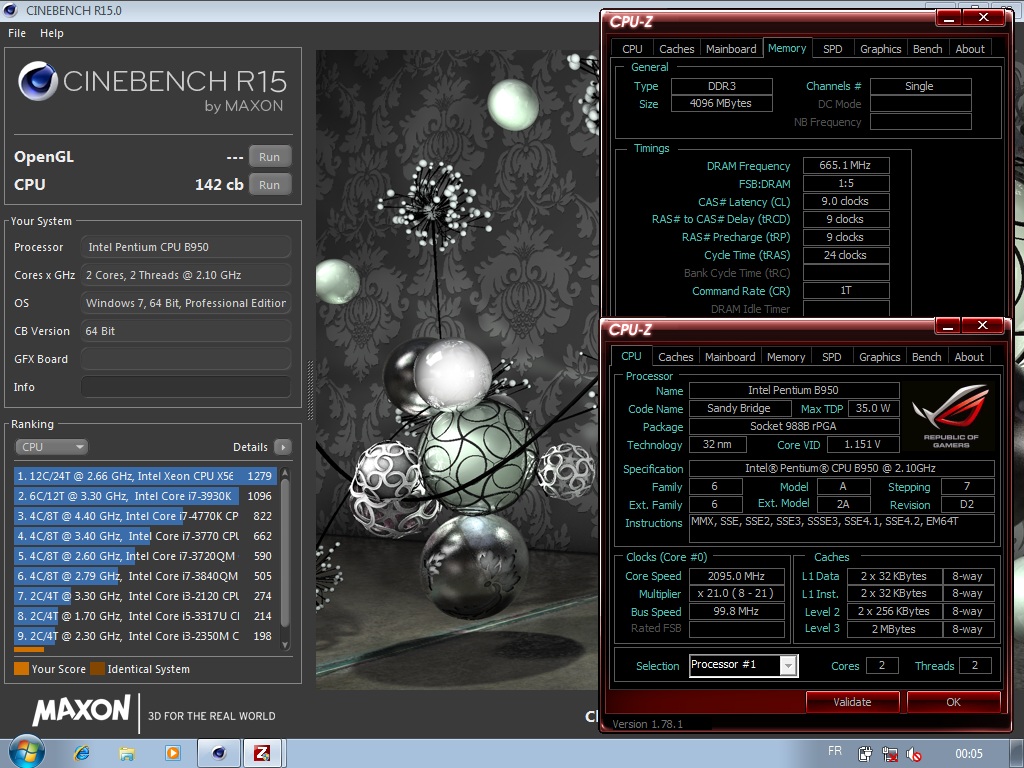1024x768 pixels.
Task: Select ranking row Core i5-3317U 214
Action: pos(145,616)
